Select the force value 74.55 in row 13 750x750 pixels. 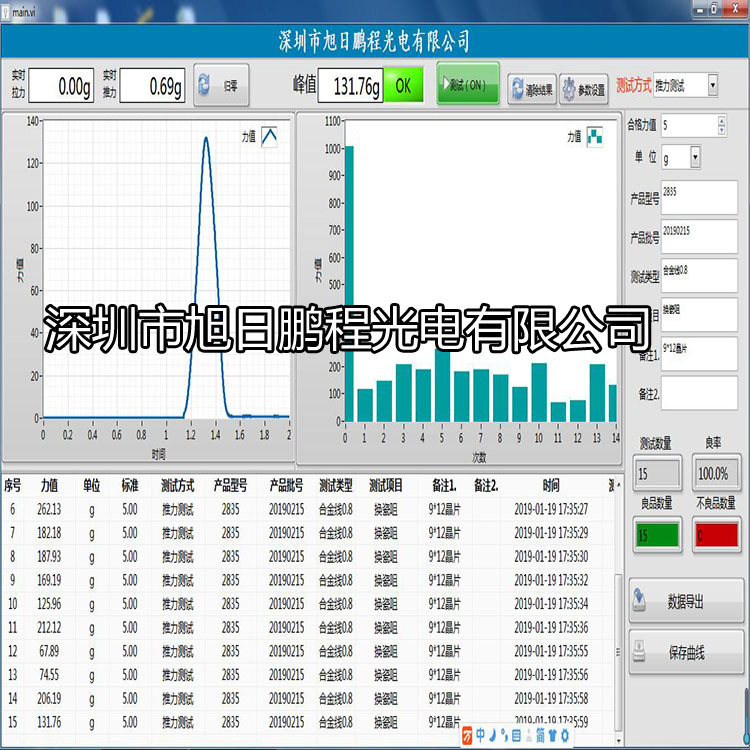point(49,675)
